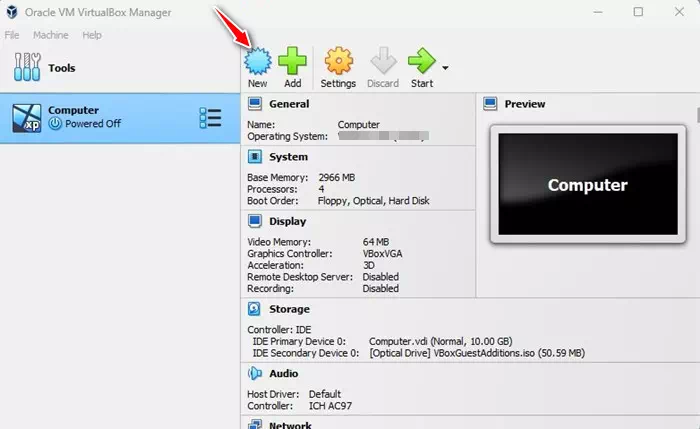Select the Tools label in sidebar
700x429 pixels.
coord(62,68)
